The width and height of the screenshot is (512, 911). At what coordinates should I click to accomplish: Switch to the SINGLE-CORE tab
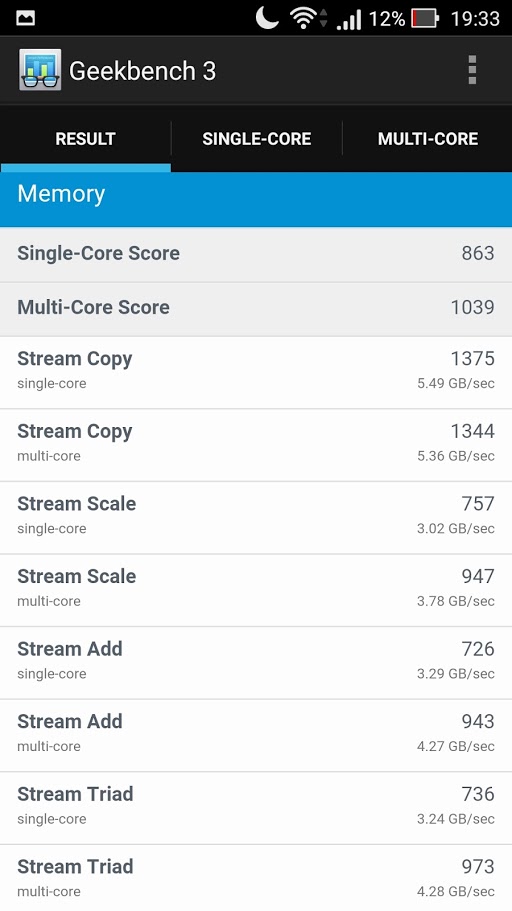[256, 139]
